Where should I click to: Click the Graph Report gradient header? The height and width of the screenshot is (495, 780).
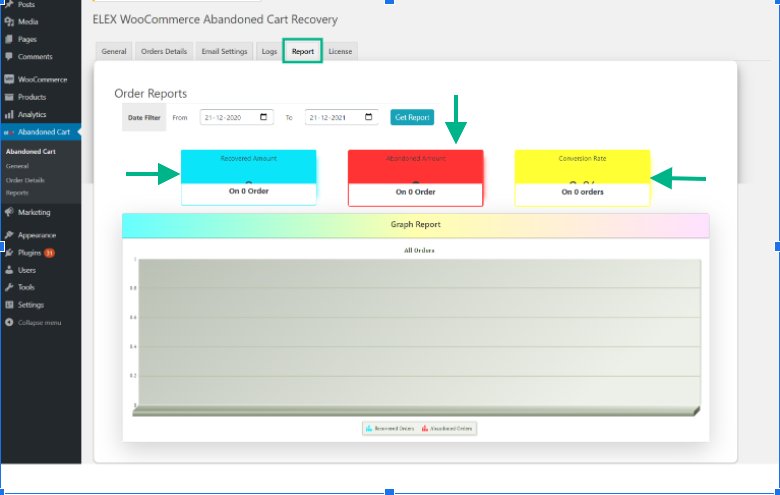(x=416, y=225)
